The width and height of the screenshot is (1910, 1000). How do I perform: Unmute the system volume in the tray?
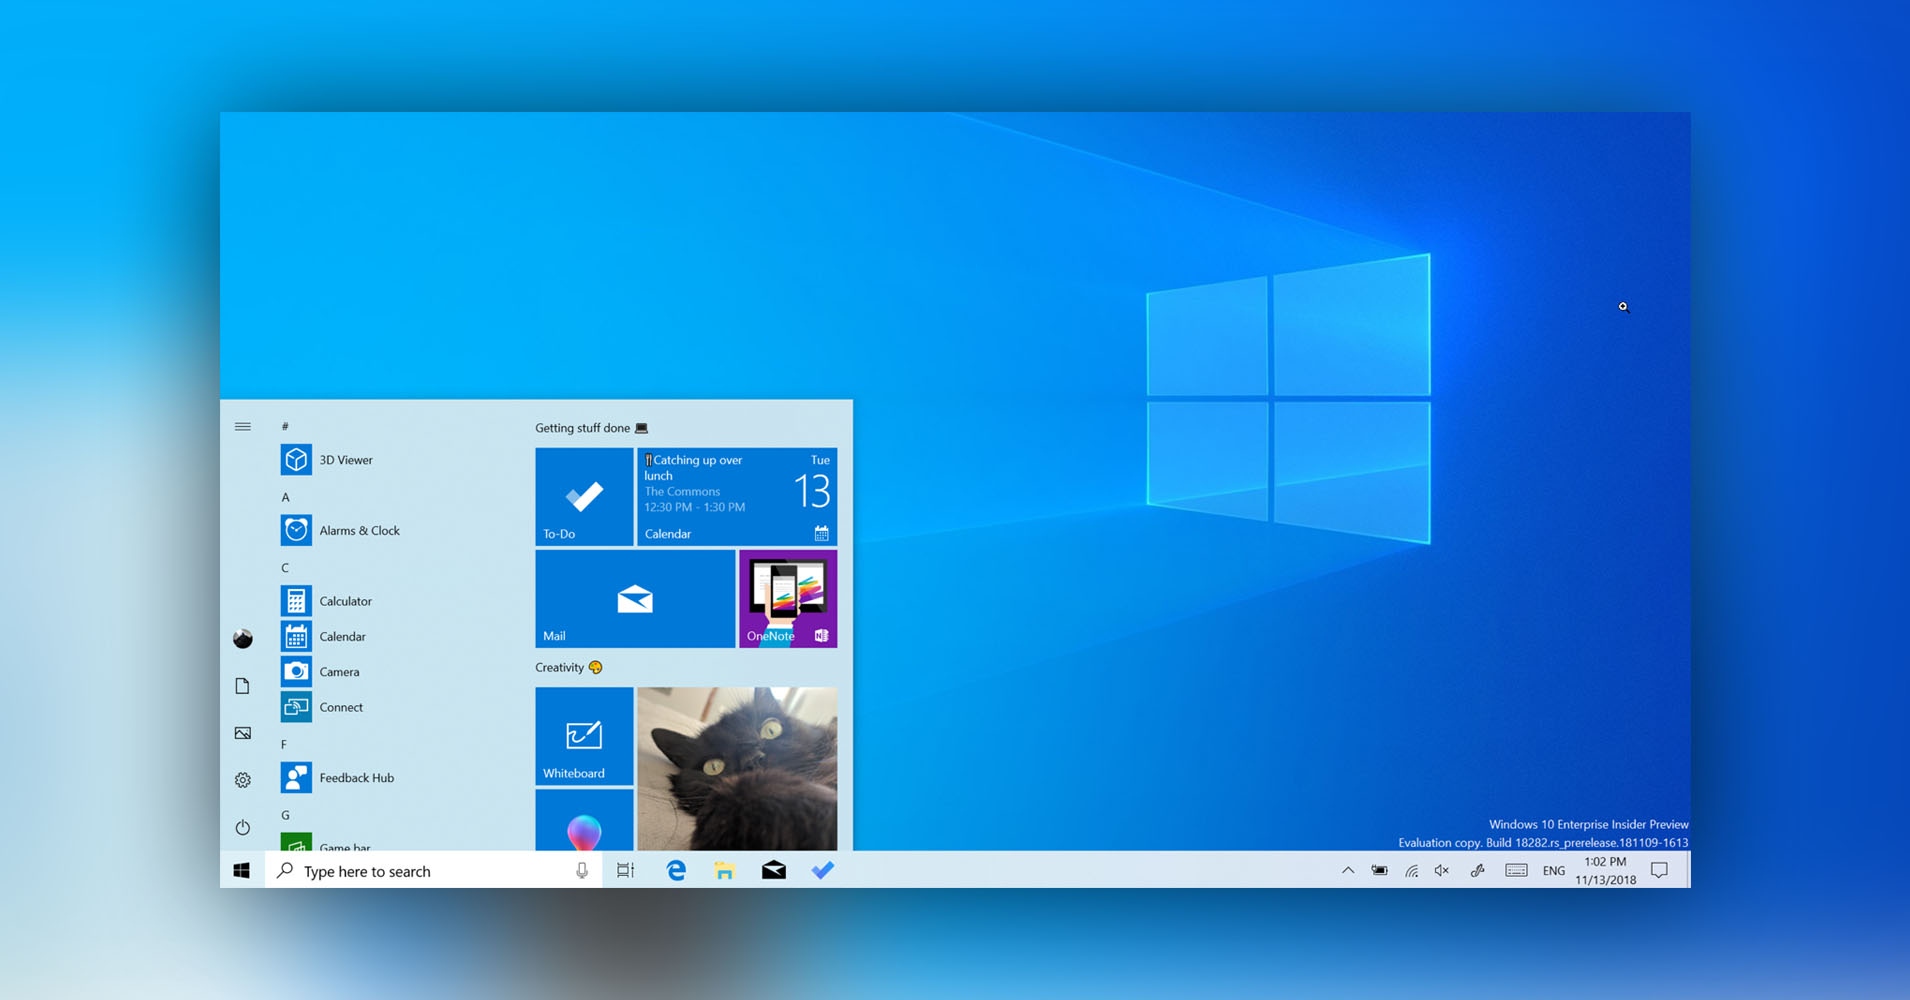(1440, 870)
